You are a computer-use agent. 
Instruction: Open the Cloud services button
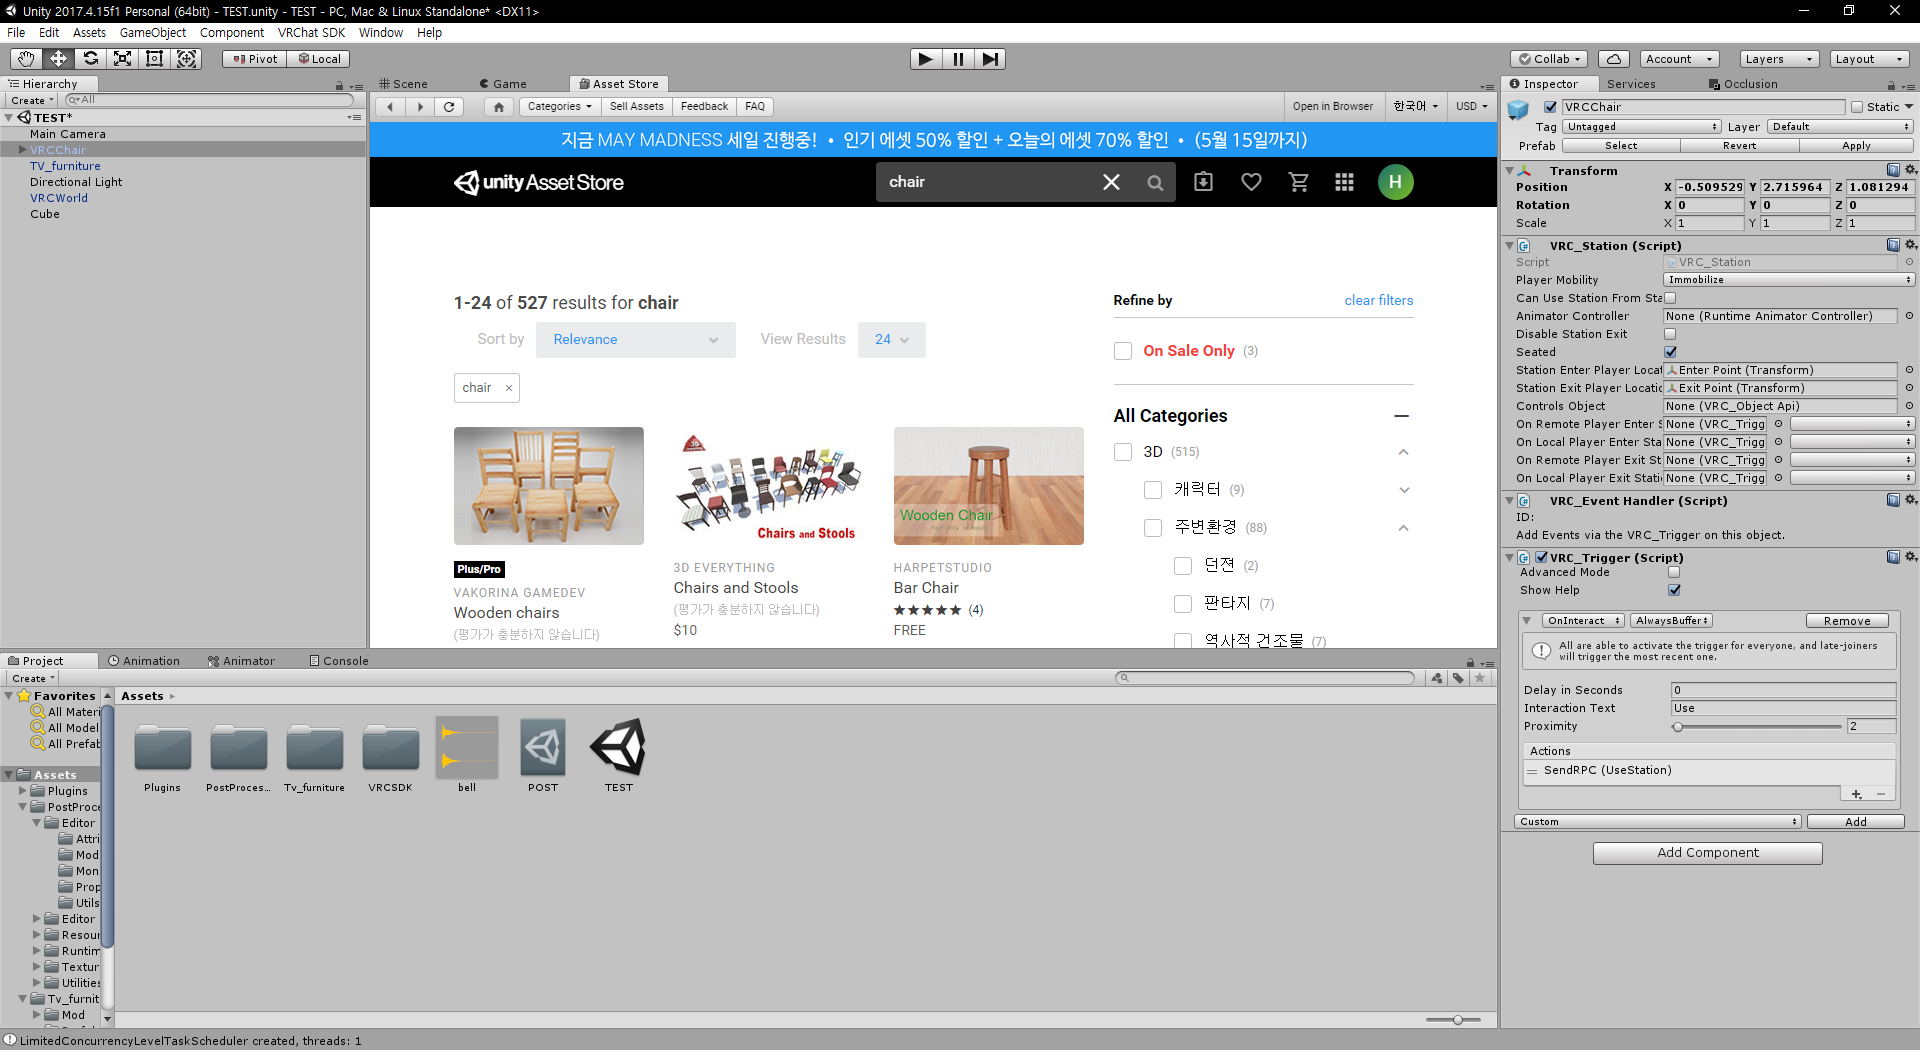[1614, 59]
